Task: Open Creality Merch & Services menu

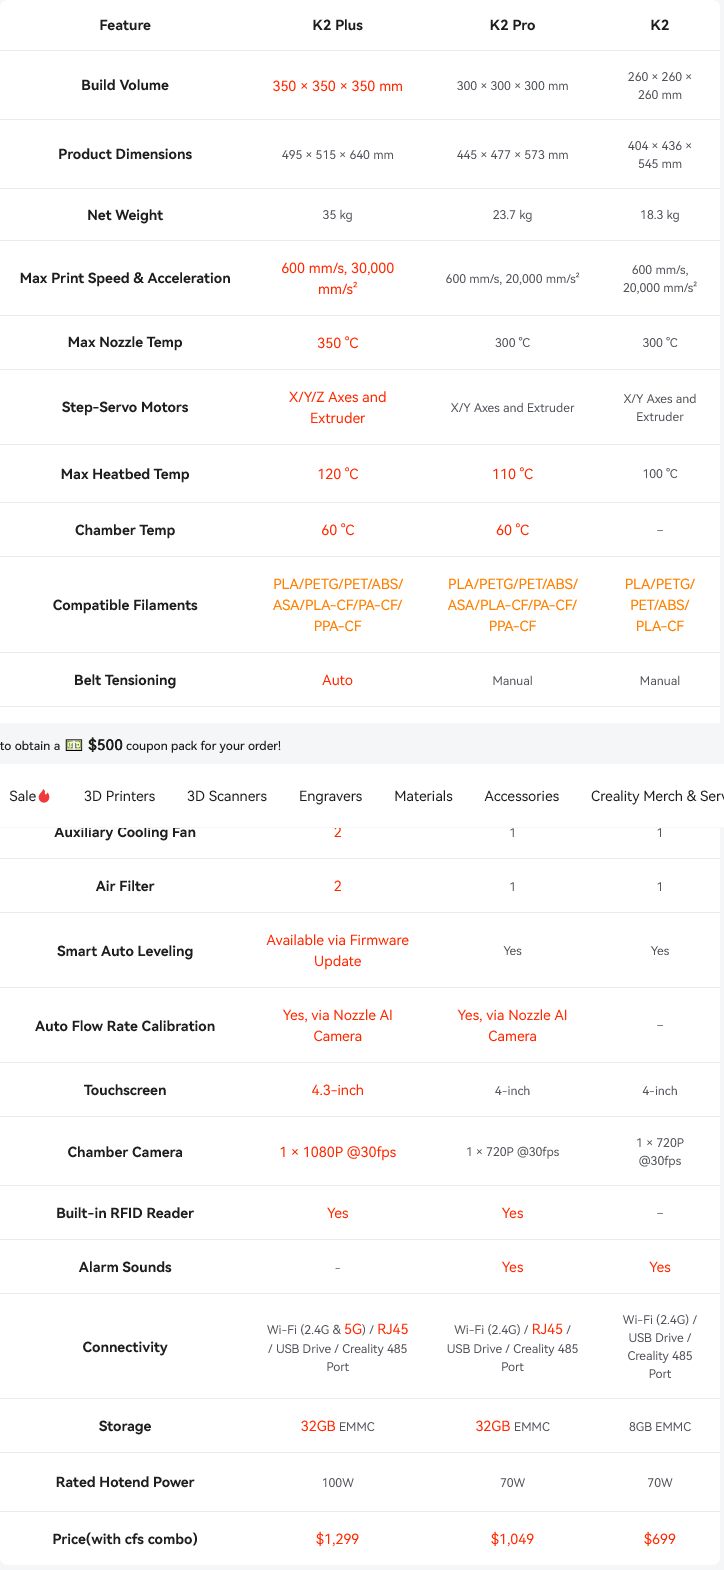Action: [656, 796]
